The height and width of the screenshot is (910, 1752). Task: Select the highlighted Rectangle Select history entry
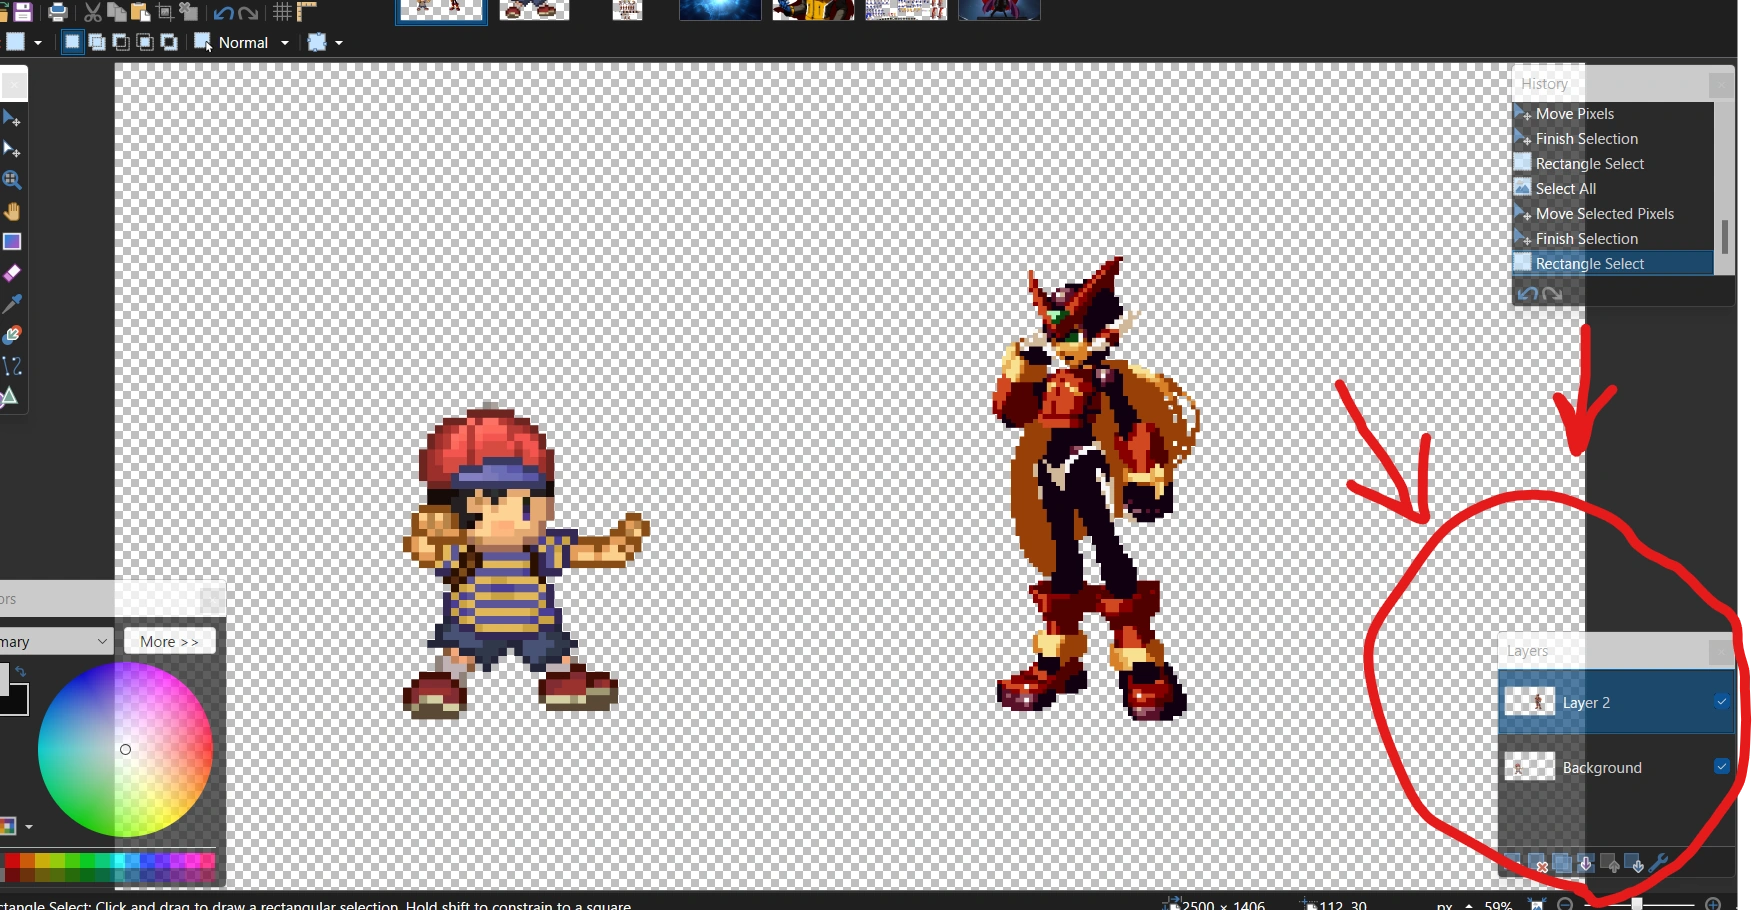click(x=1613, y=264)
